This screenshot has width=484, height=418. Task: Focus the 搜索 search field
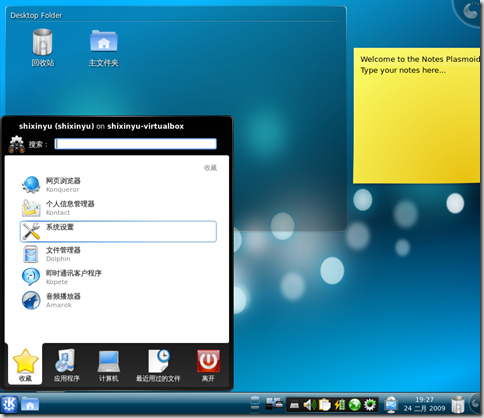tap(136, 144)
